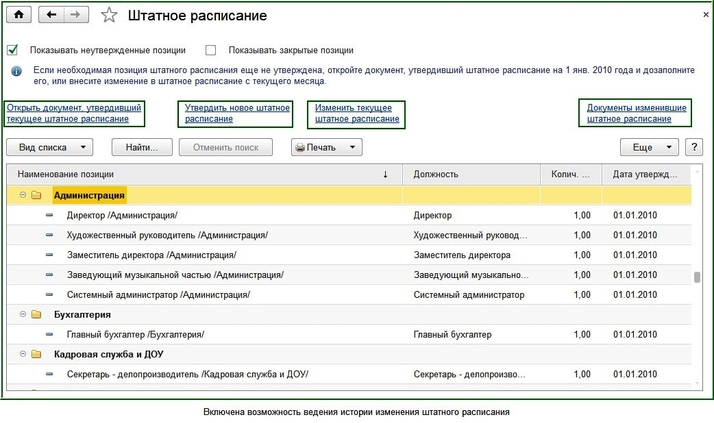Open link Утвердить новое штатное расписание
Image resolution: width=714 pixels, height=423 pixels.
pyautogui.click(x=237, y=113)
